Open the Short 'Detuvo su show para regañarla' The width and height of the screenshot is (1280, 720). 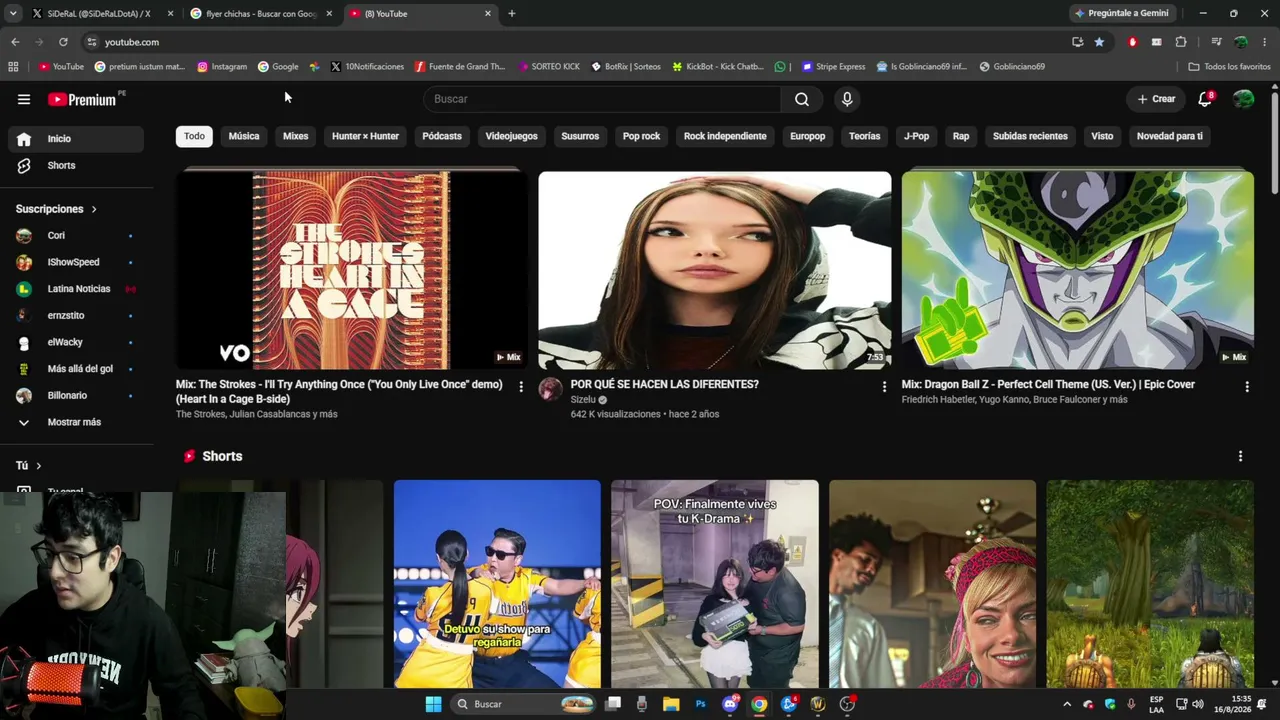(x=497, y=584)
